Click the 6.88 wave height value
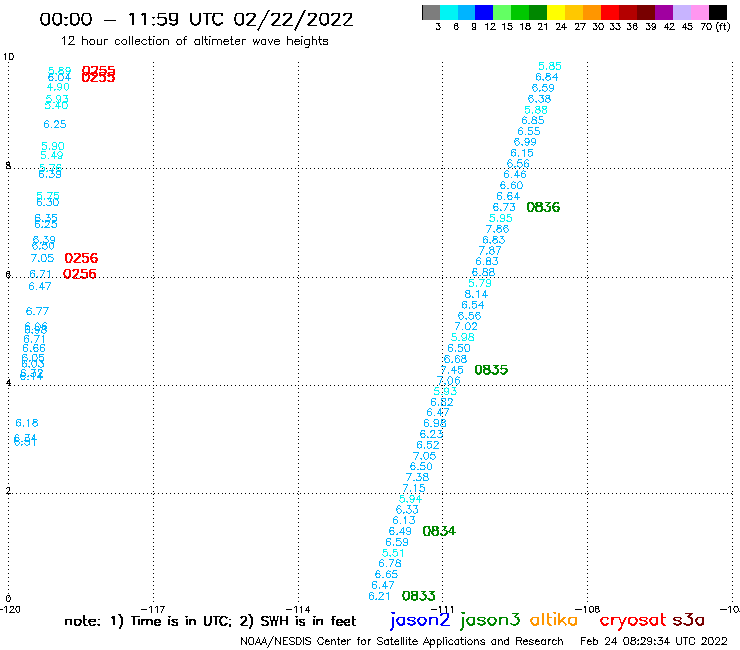740x650 pixels. coord(483,272)
